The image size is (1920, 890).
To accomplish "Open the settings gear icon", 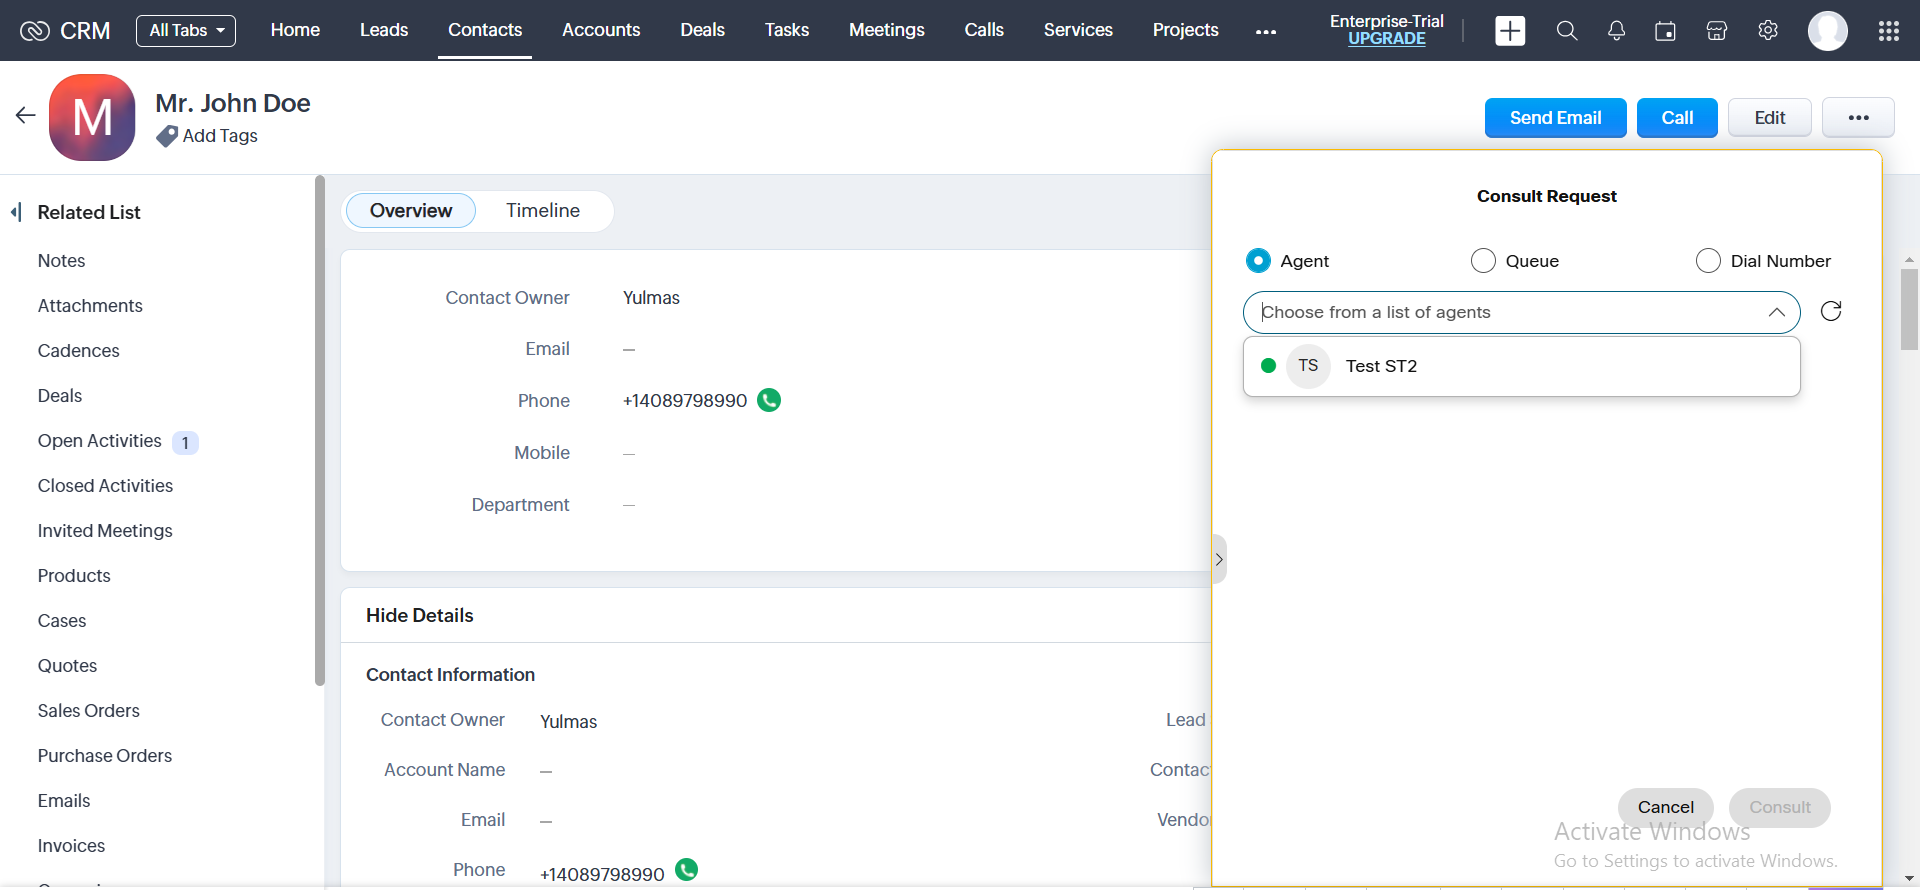I will click(1768, 31).
